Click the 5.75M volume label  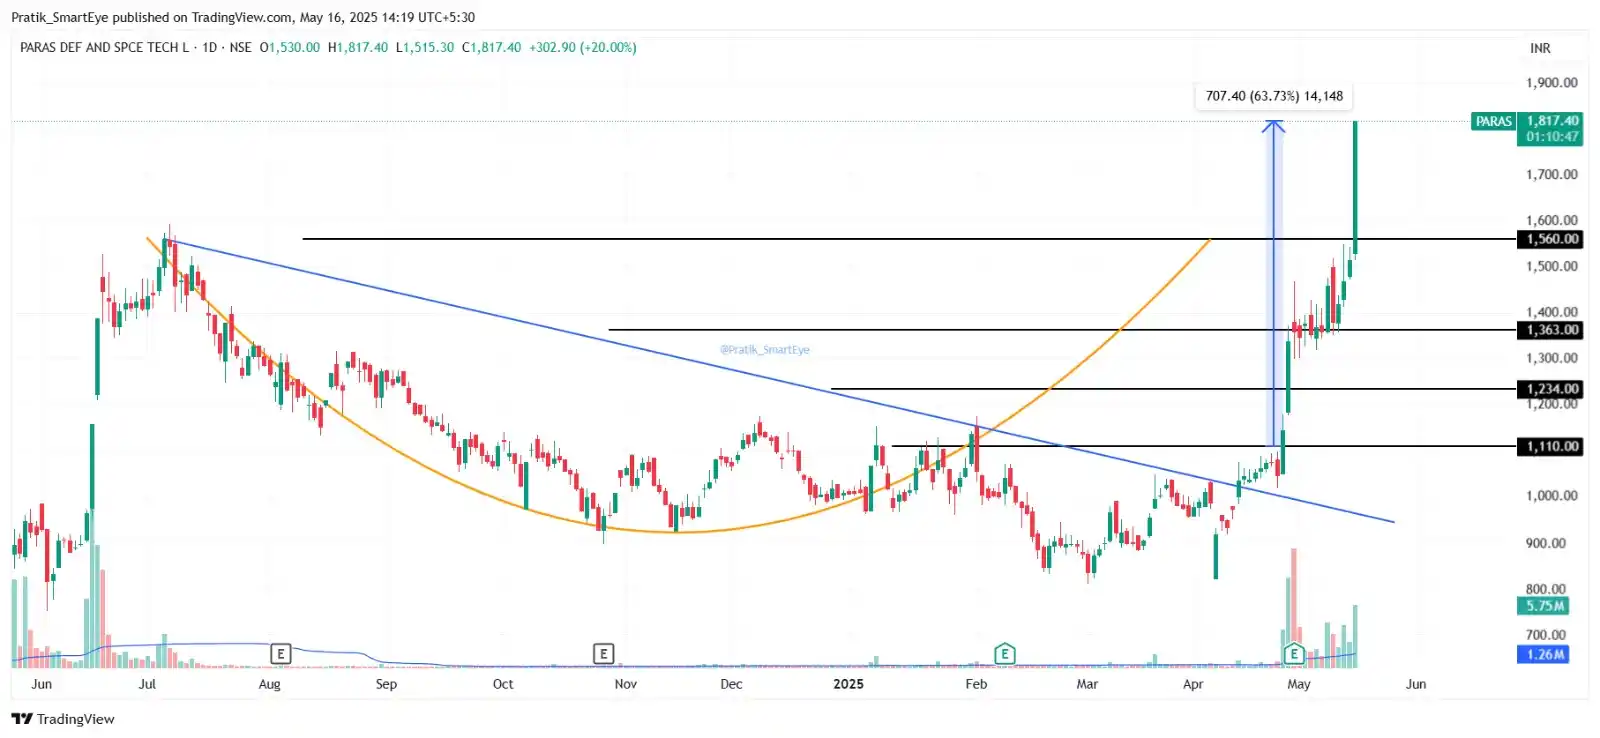1545,606
